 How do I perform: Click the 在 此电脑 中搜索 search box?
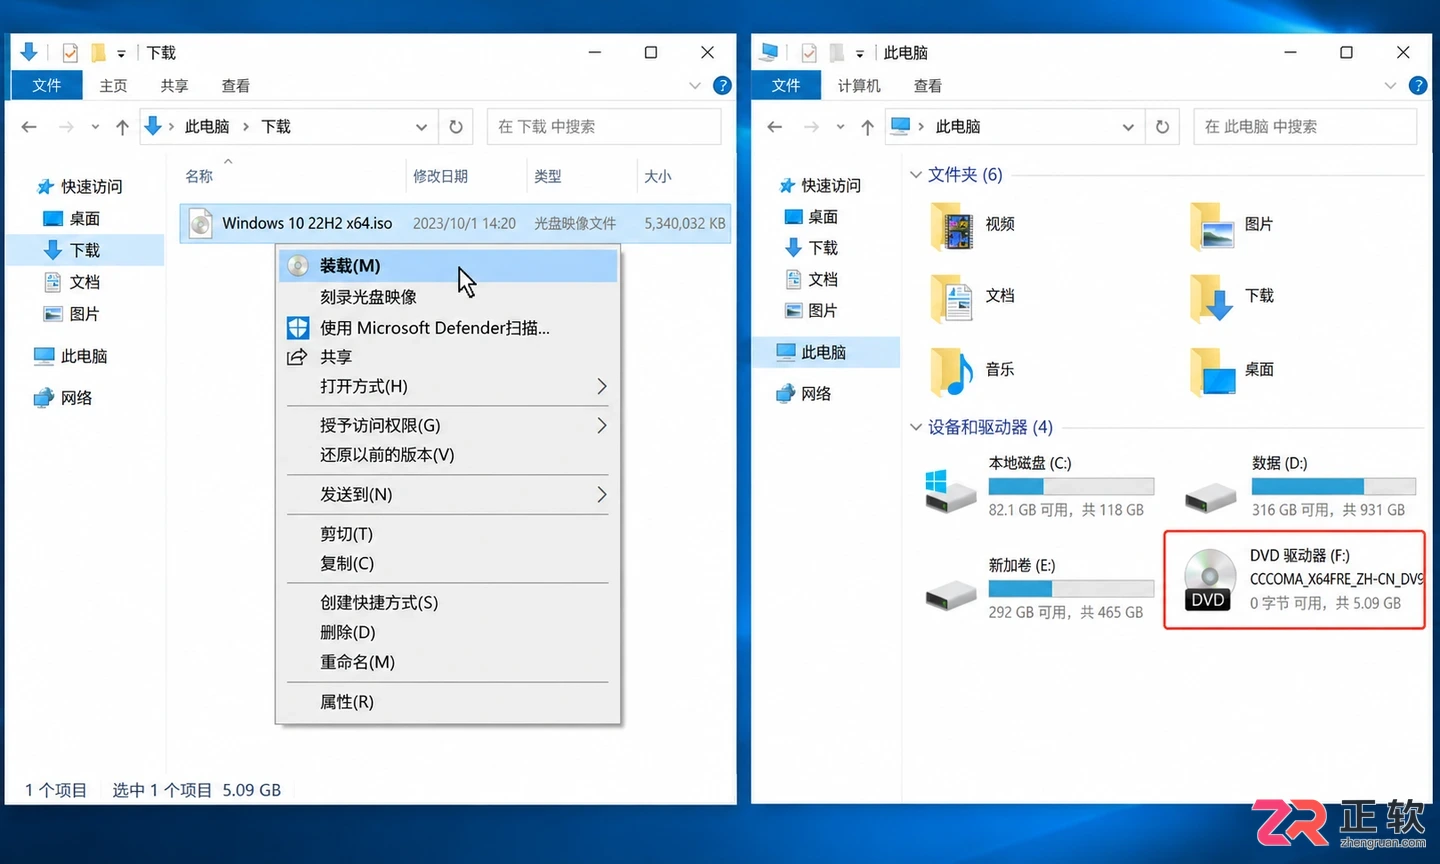tap(1305, 127)
